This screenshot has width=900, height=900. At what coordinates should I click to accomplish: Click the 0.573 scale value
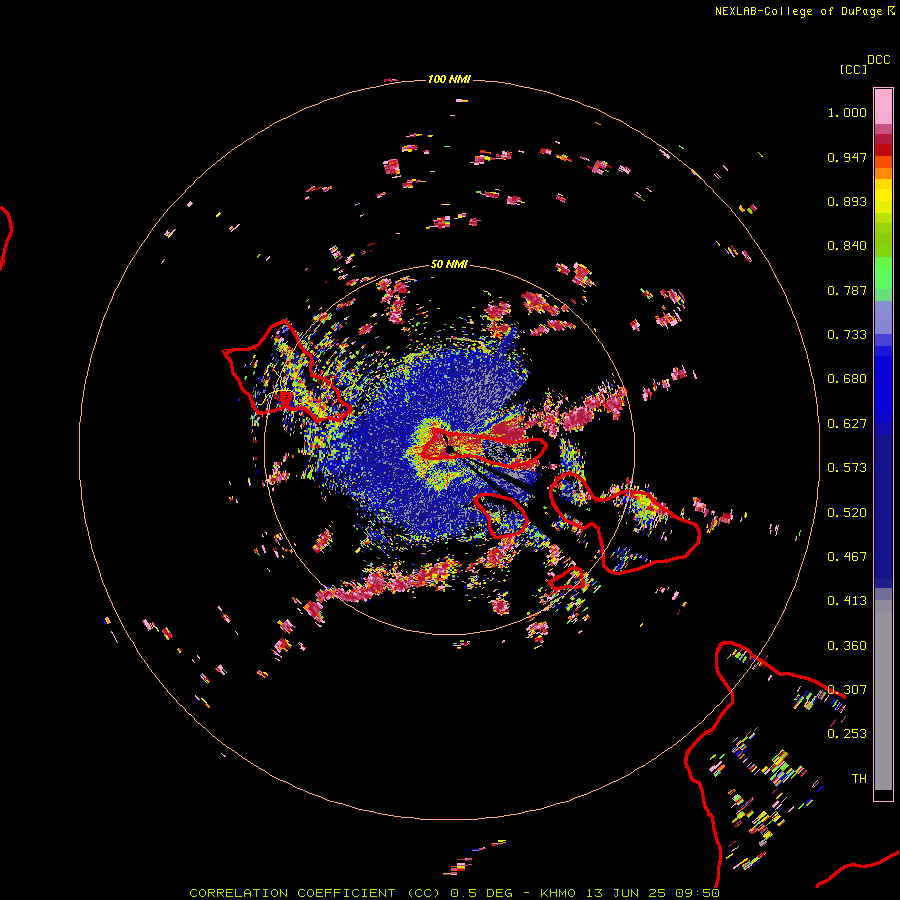point(847,468)
